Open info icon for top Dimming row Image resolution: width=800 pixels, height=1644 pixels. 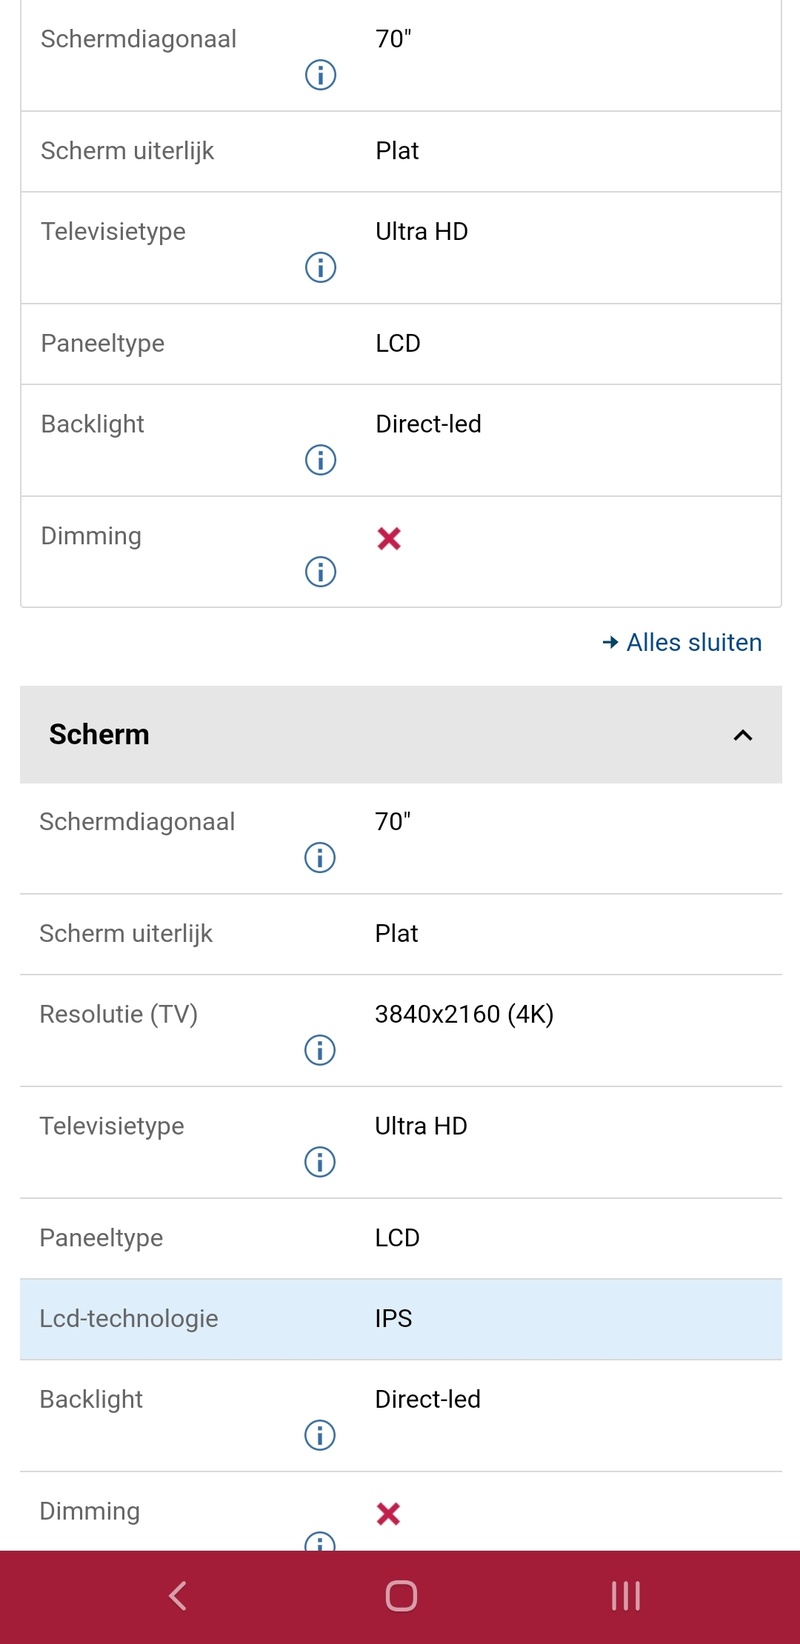point(320,572)
